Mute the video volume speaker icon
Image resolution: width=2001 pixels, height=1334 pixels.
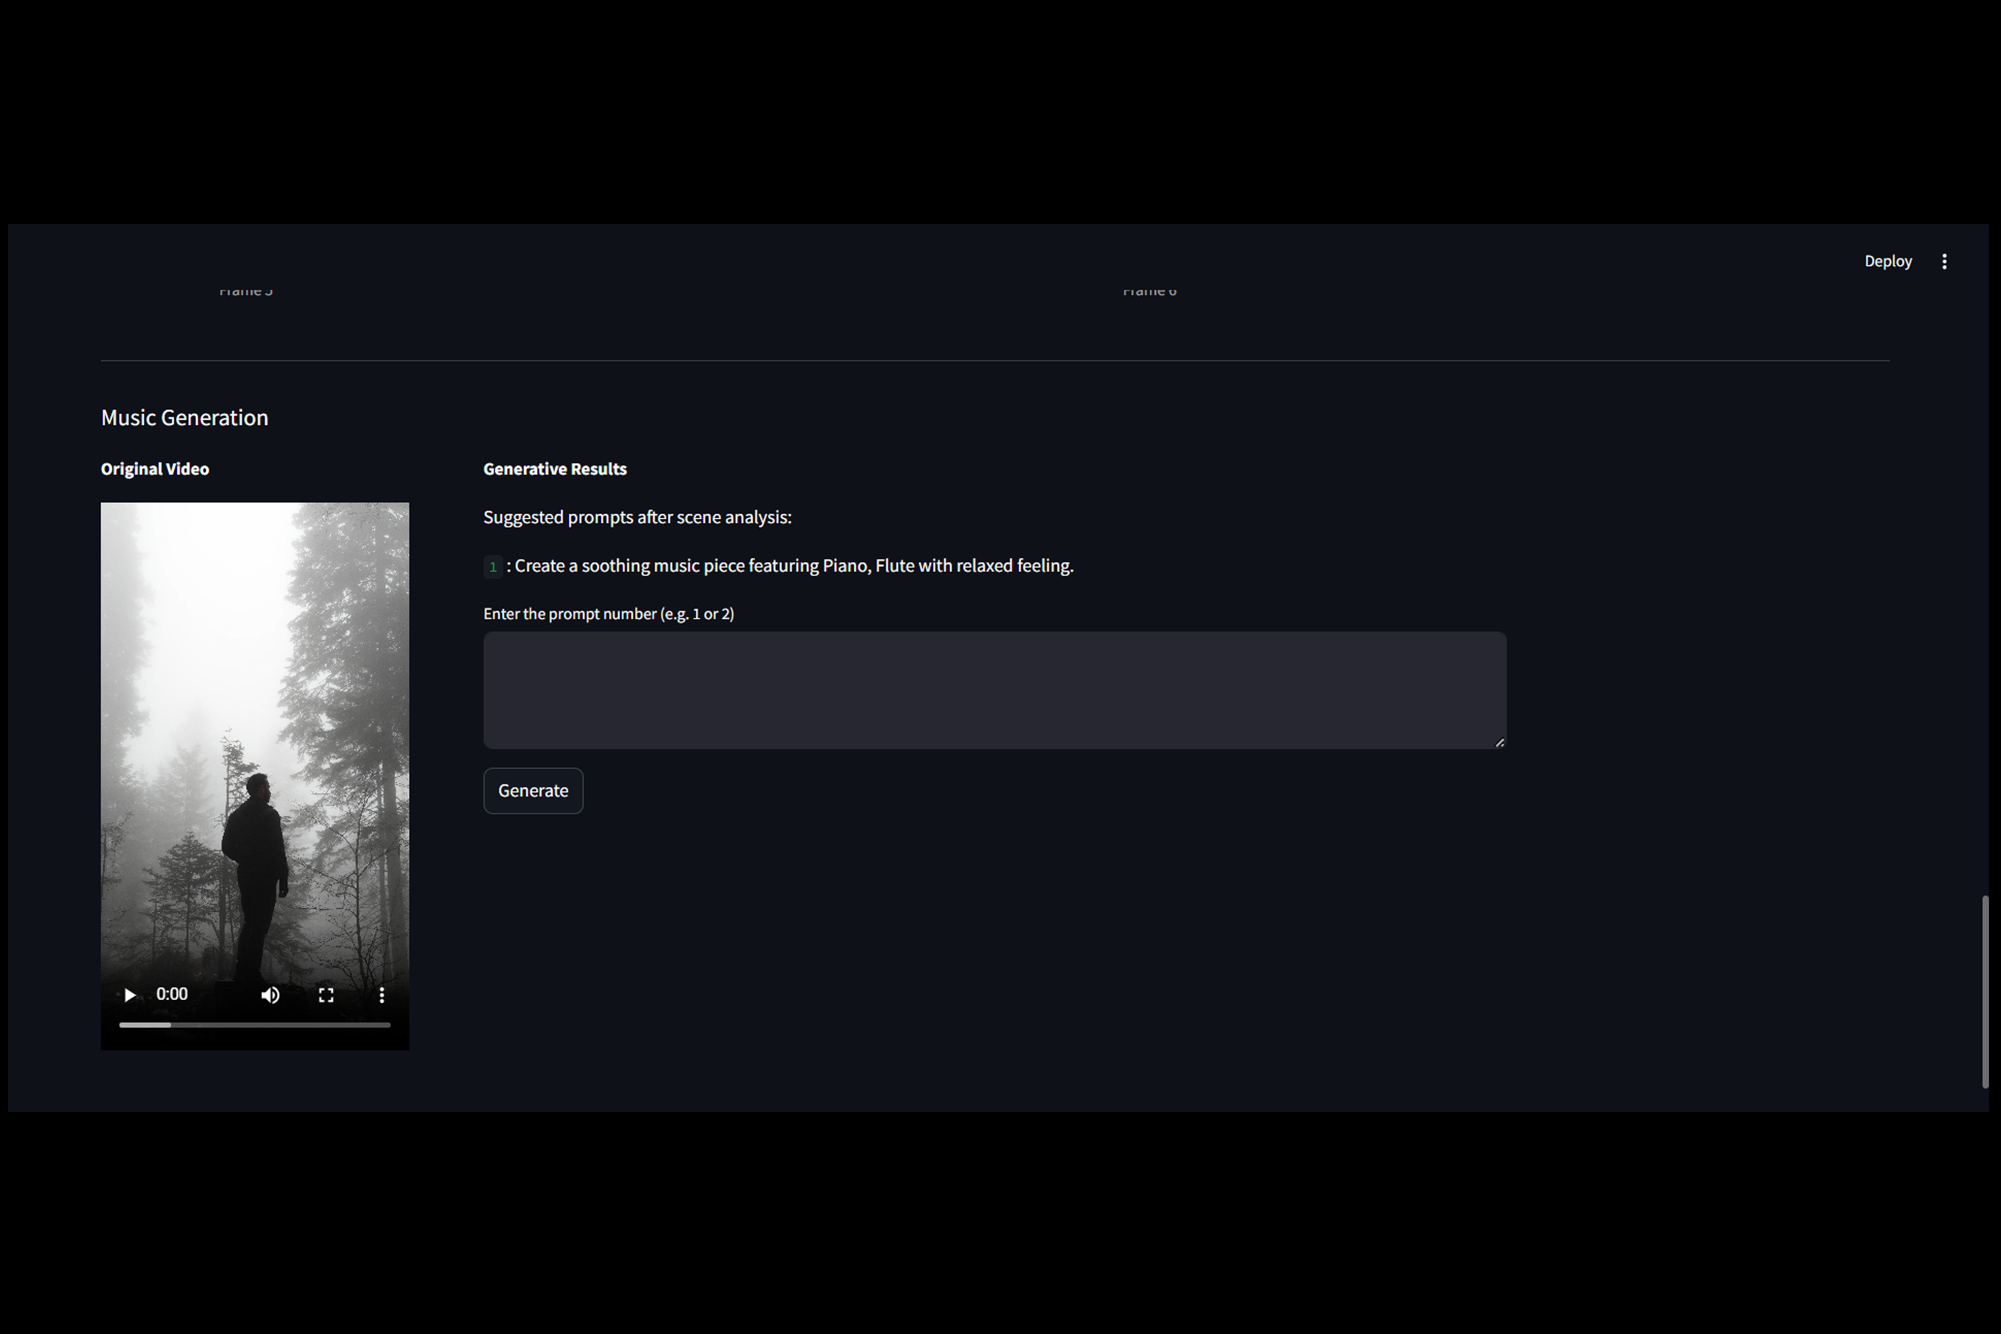click(270, 994)
